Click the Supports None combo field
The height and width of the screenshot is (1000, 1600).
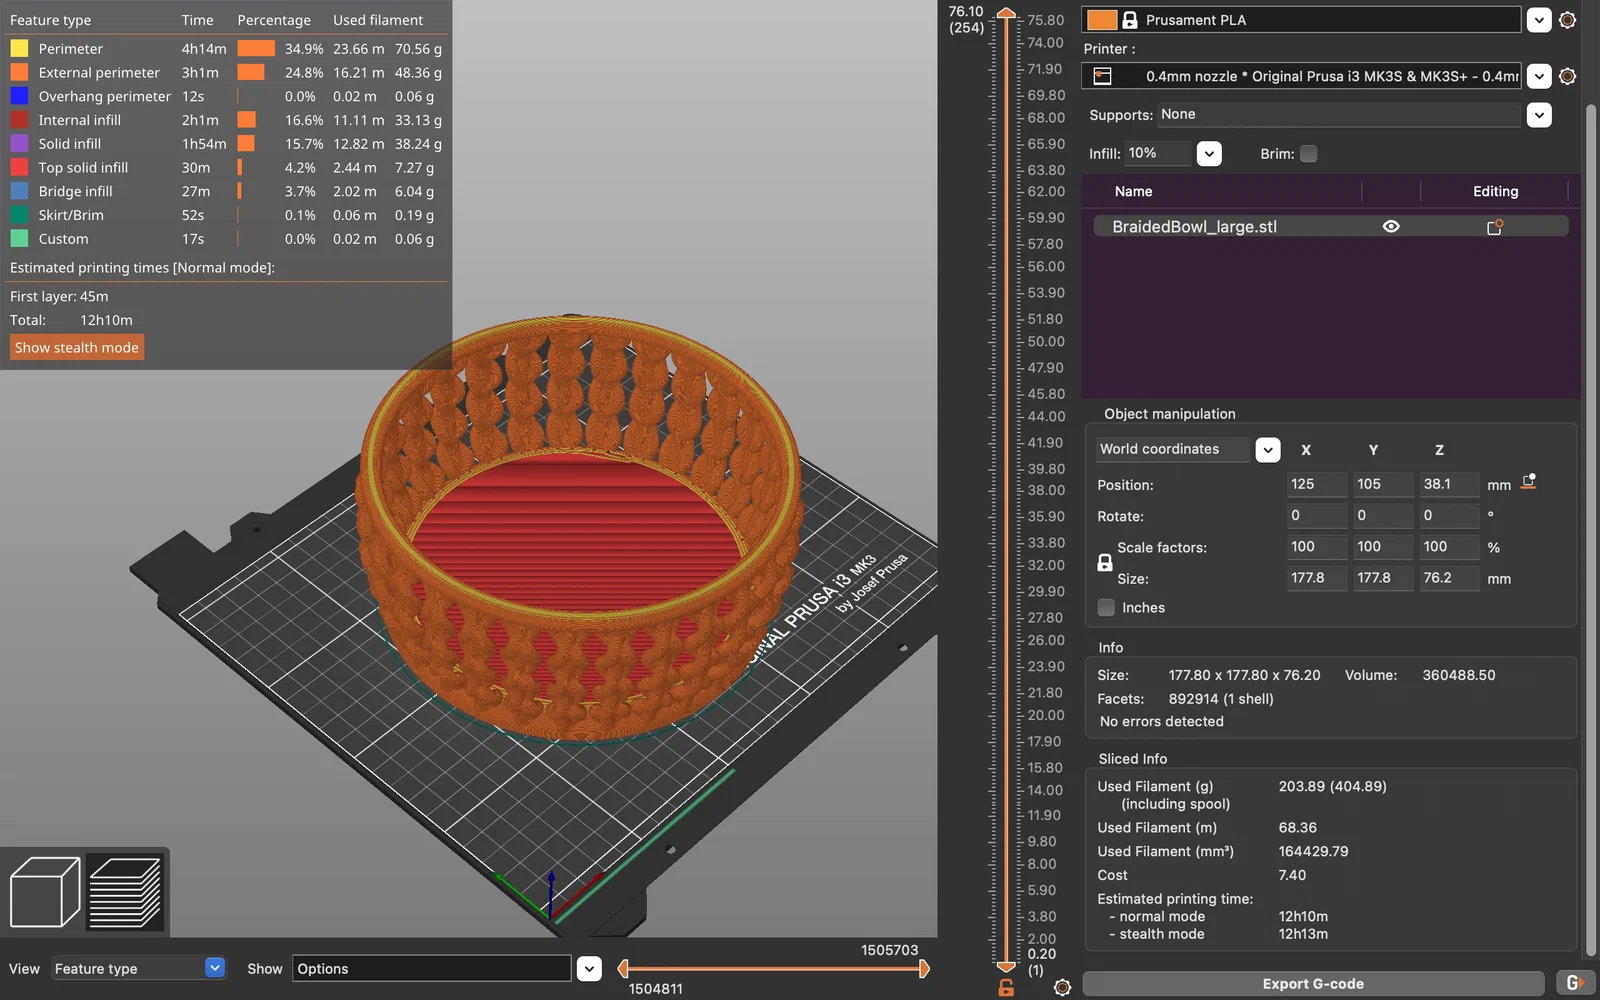[x=1340, y=115]
